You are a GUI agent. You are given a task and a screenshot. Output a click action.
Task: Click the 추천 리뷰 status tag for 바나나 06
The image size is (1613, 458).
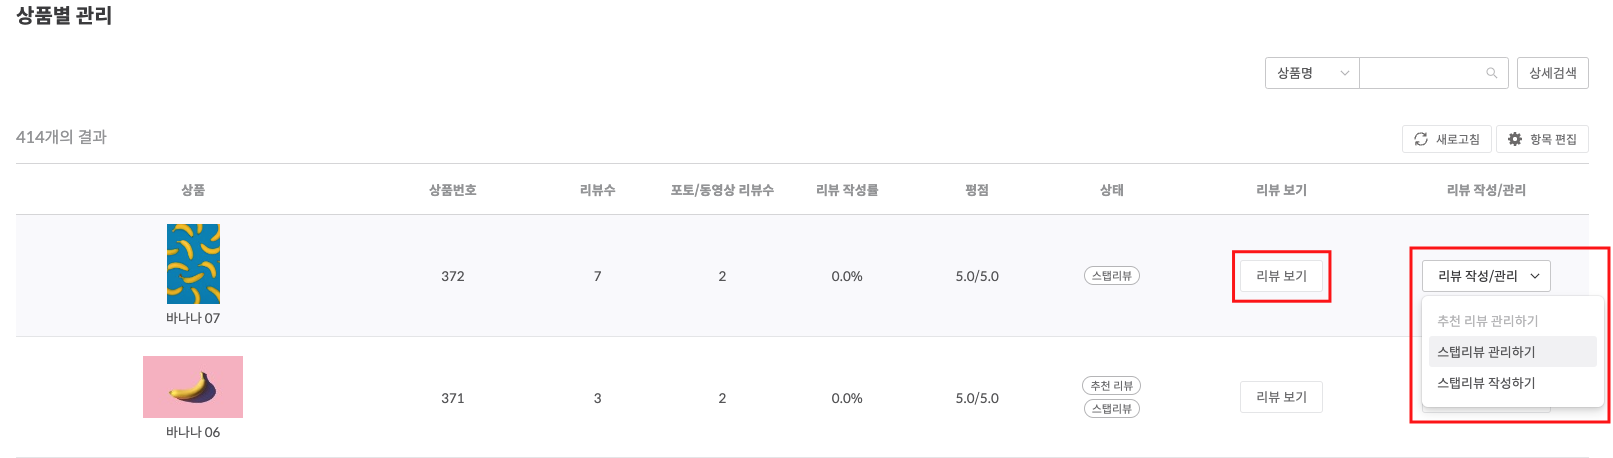(1112, 386)
